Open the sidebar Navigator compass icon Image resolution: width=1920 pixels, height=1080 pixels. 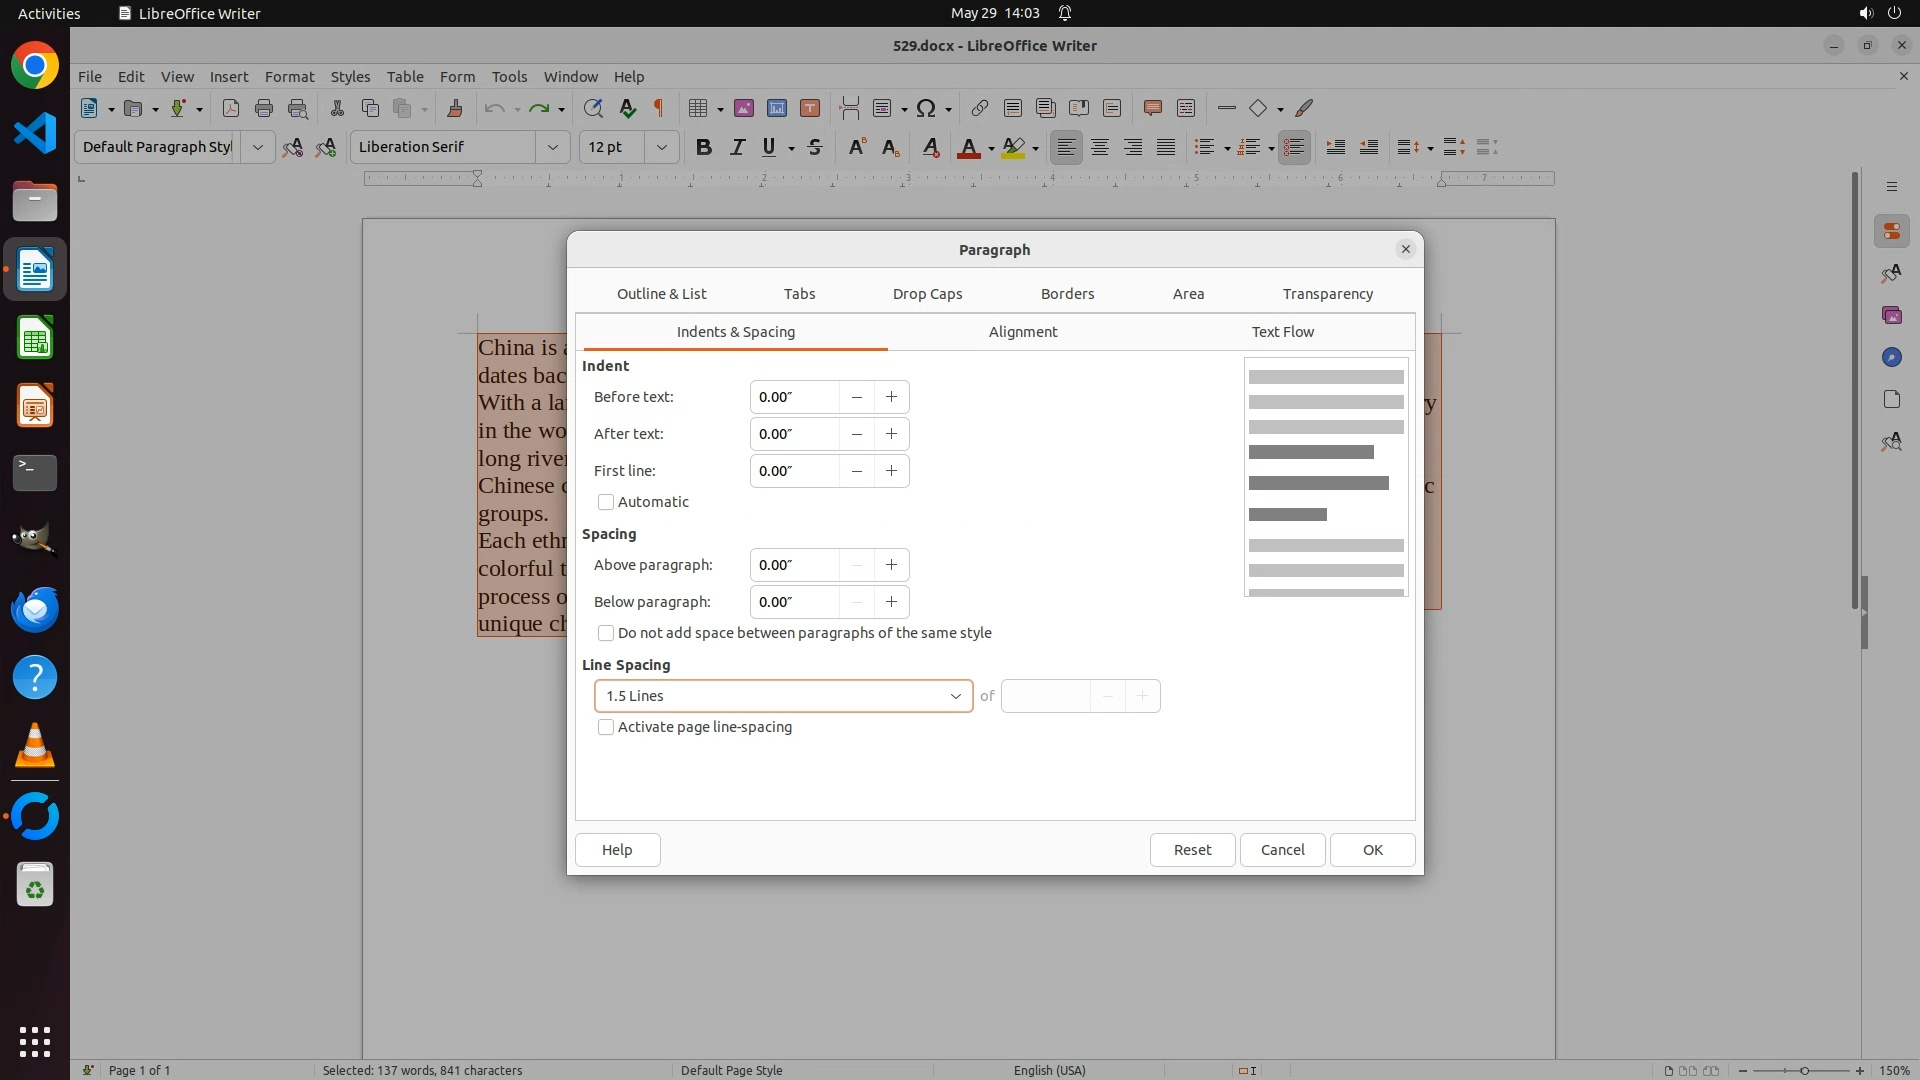(x=1890, y=357)
